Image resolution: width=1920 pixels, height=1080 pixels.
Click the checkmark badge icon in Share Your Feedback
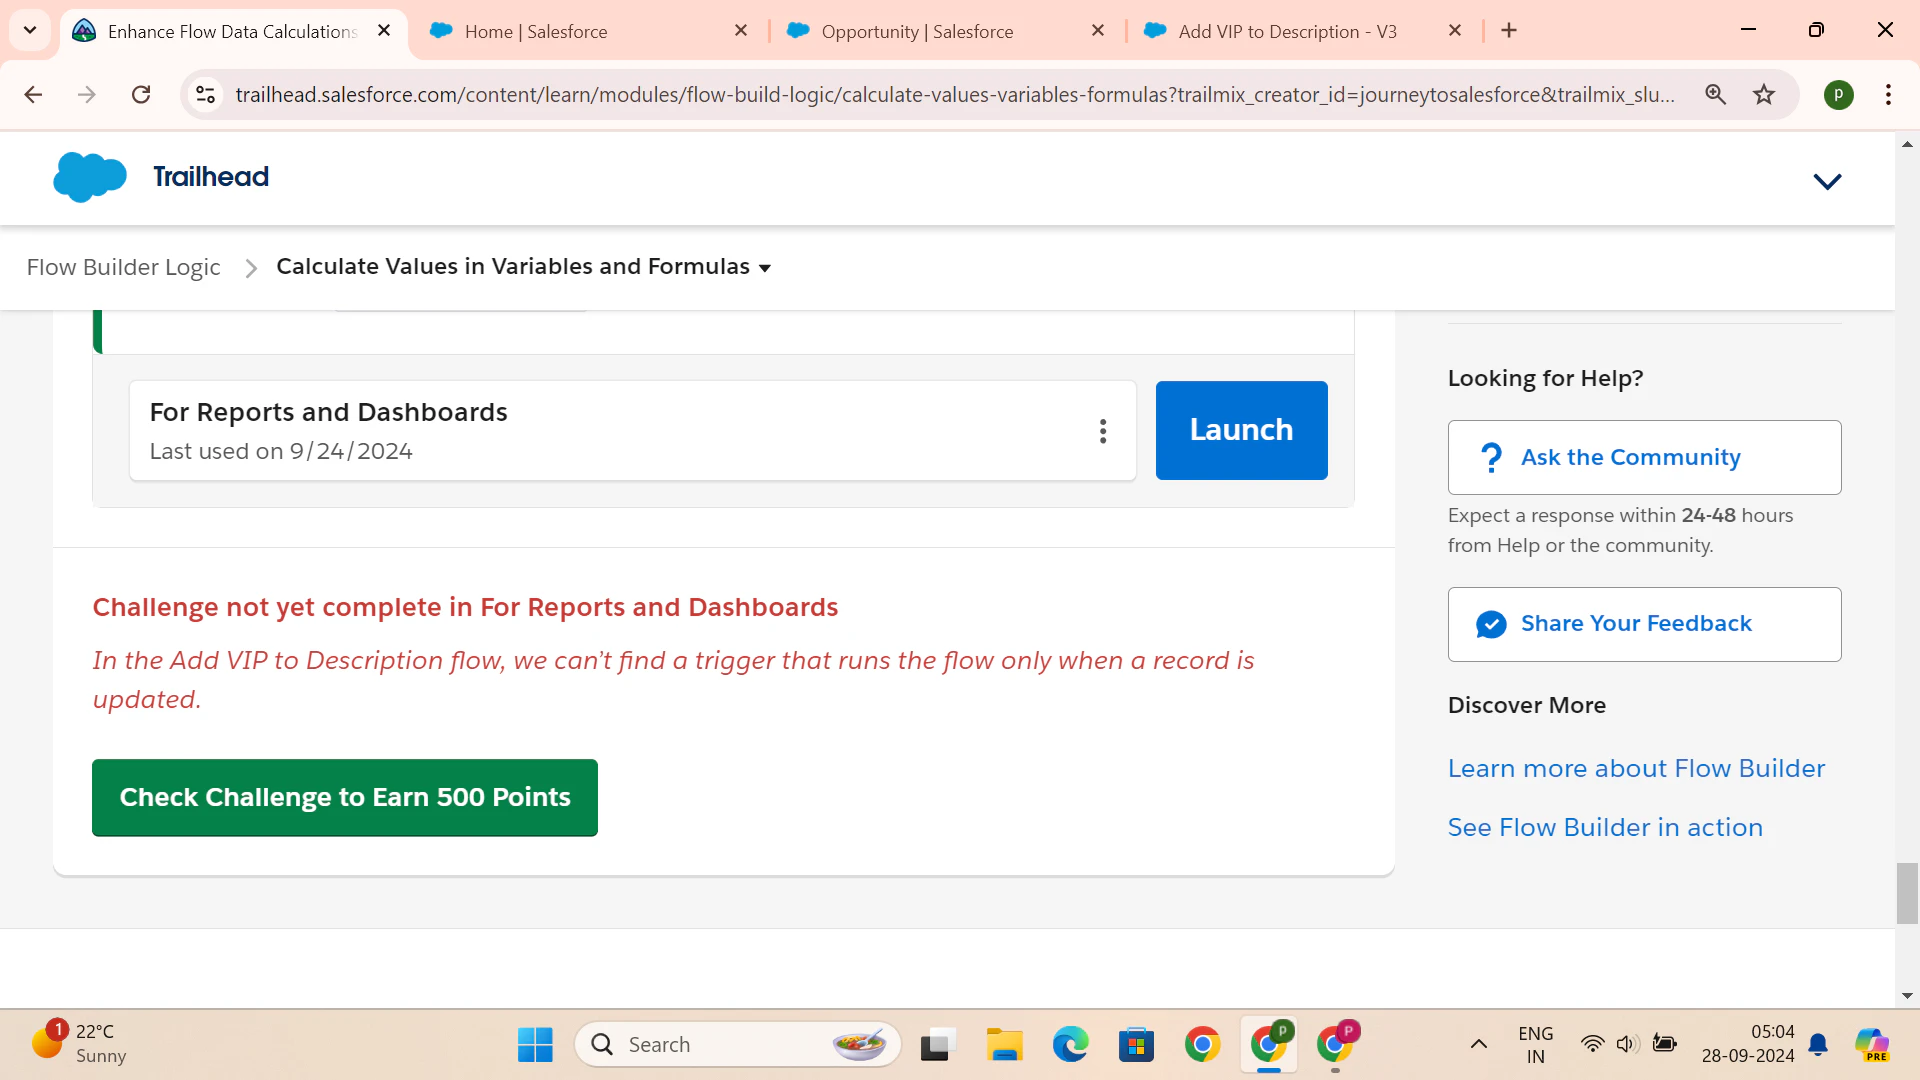[x=1491, y=624]
